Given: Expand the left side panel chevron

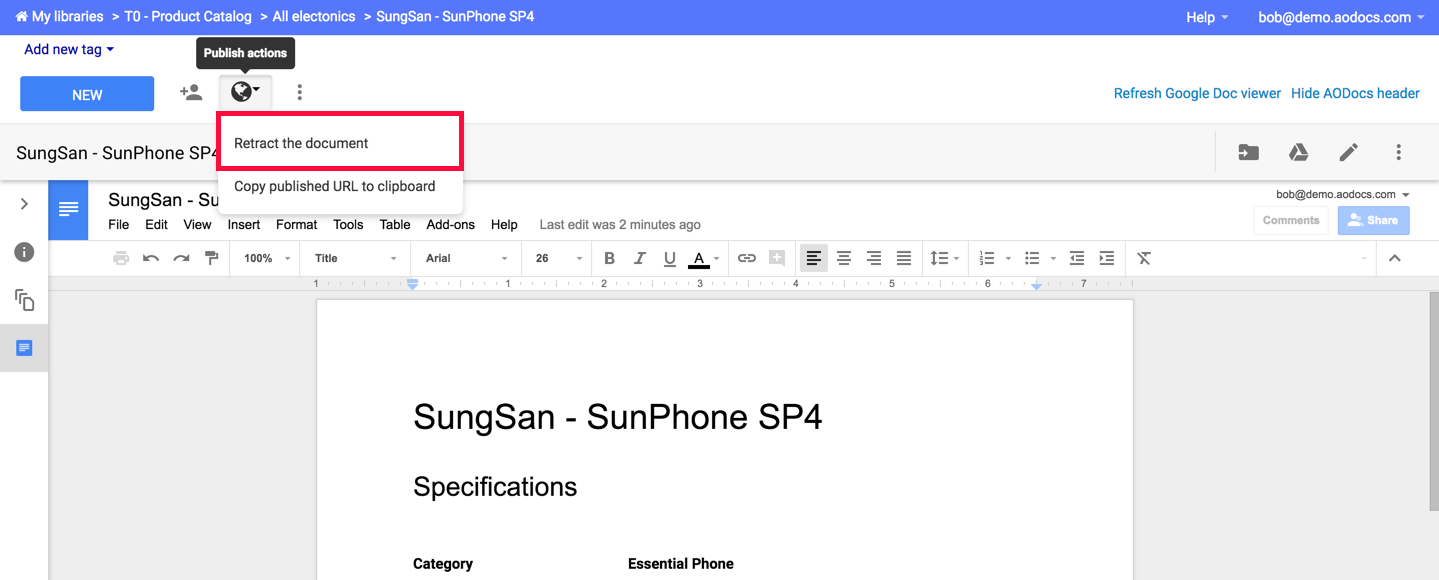Looking at the screenshot, I should 24,204.
